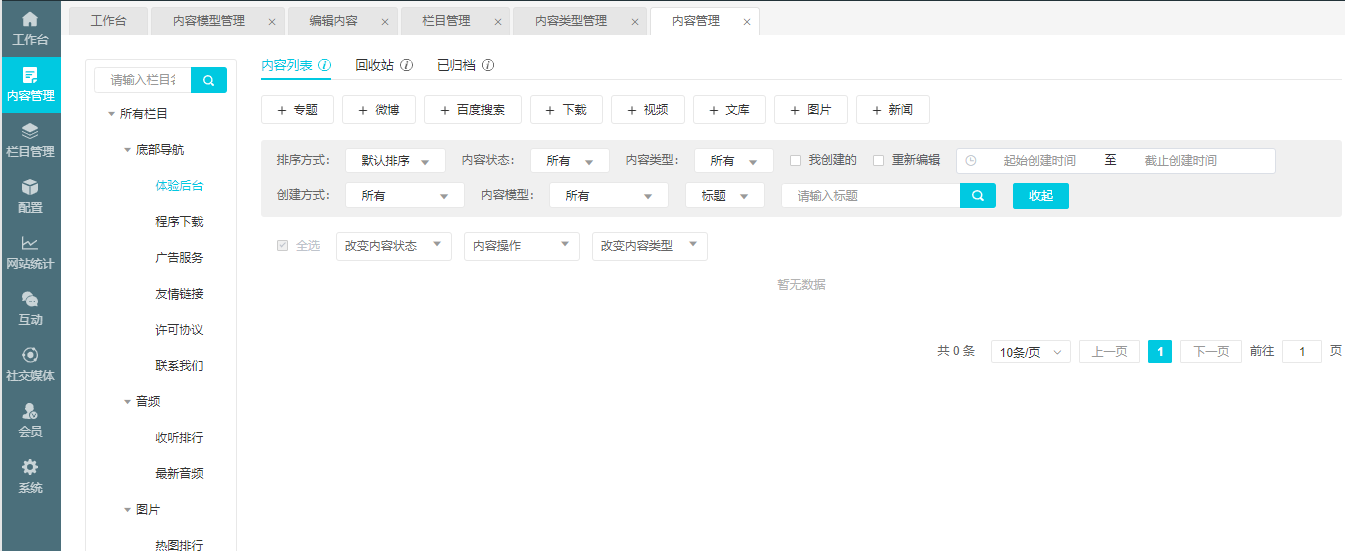
Task: Click the title search magnifier button
Action: (x=978, y=196)
